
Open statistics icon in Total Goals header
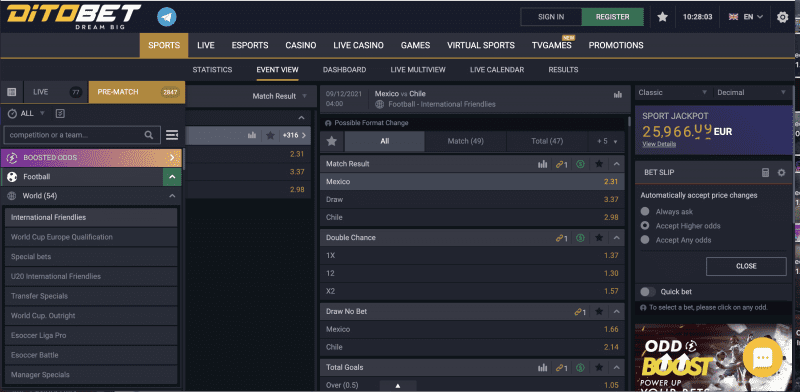(542, 368)
